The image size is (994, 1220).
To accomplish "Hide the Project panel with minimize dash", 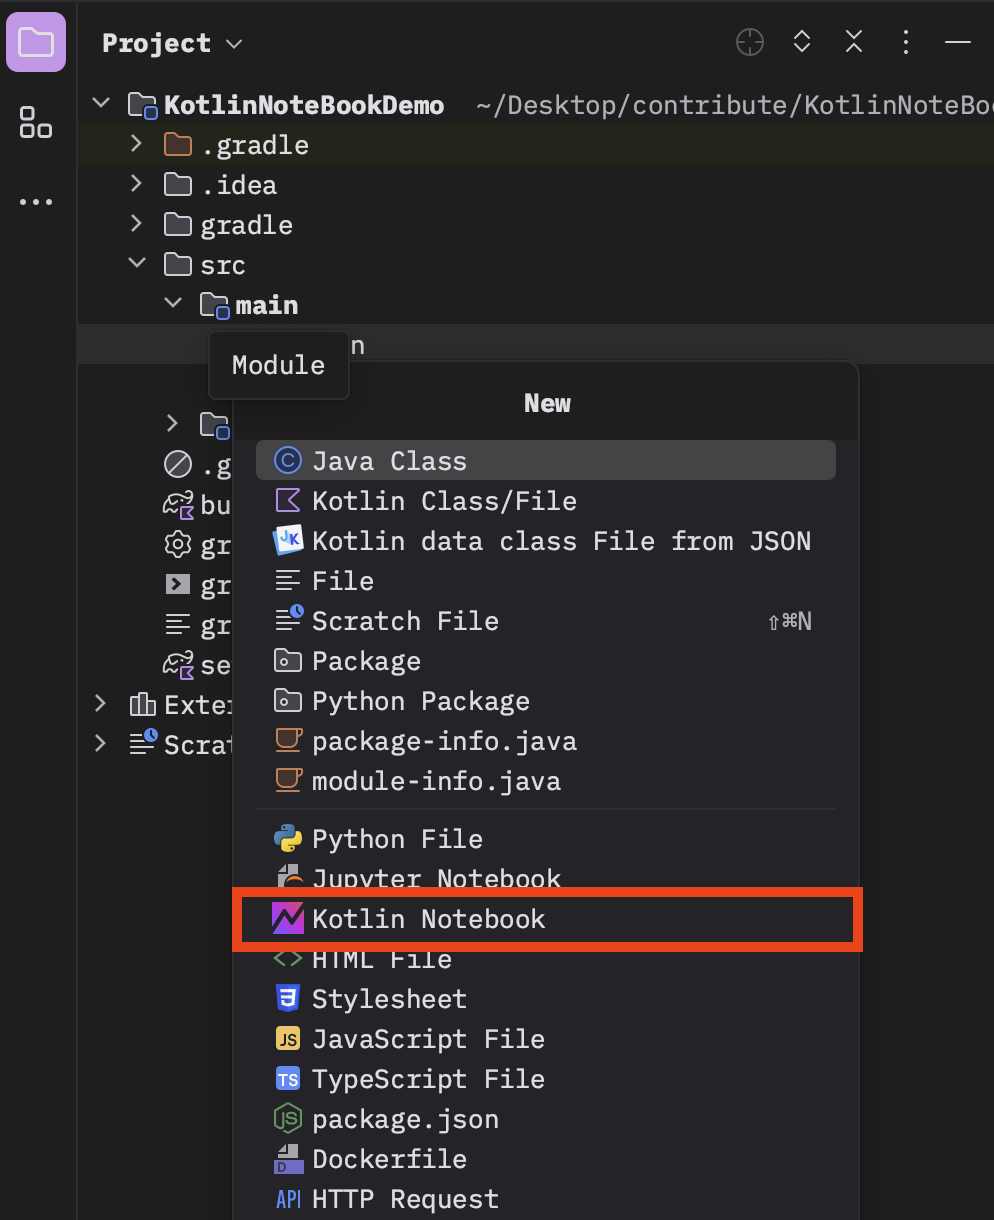I will [x=958, y=42].
